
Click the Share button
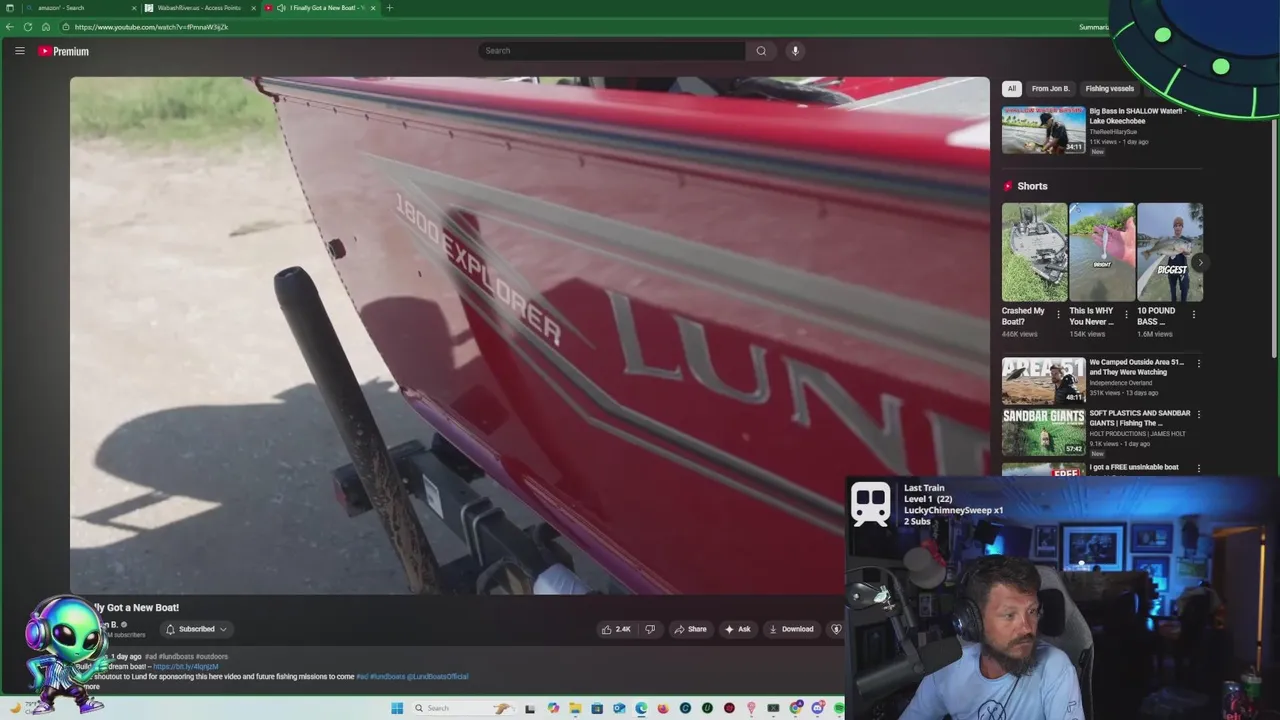pyautogui.click(x=690, y=629)
